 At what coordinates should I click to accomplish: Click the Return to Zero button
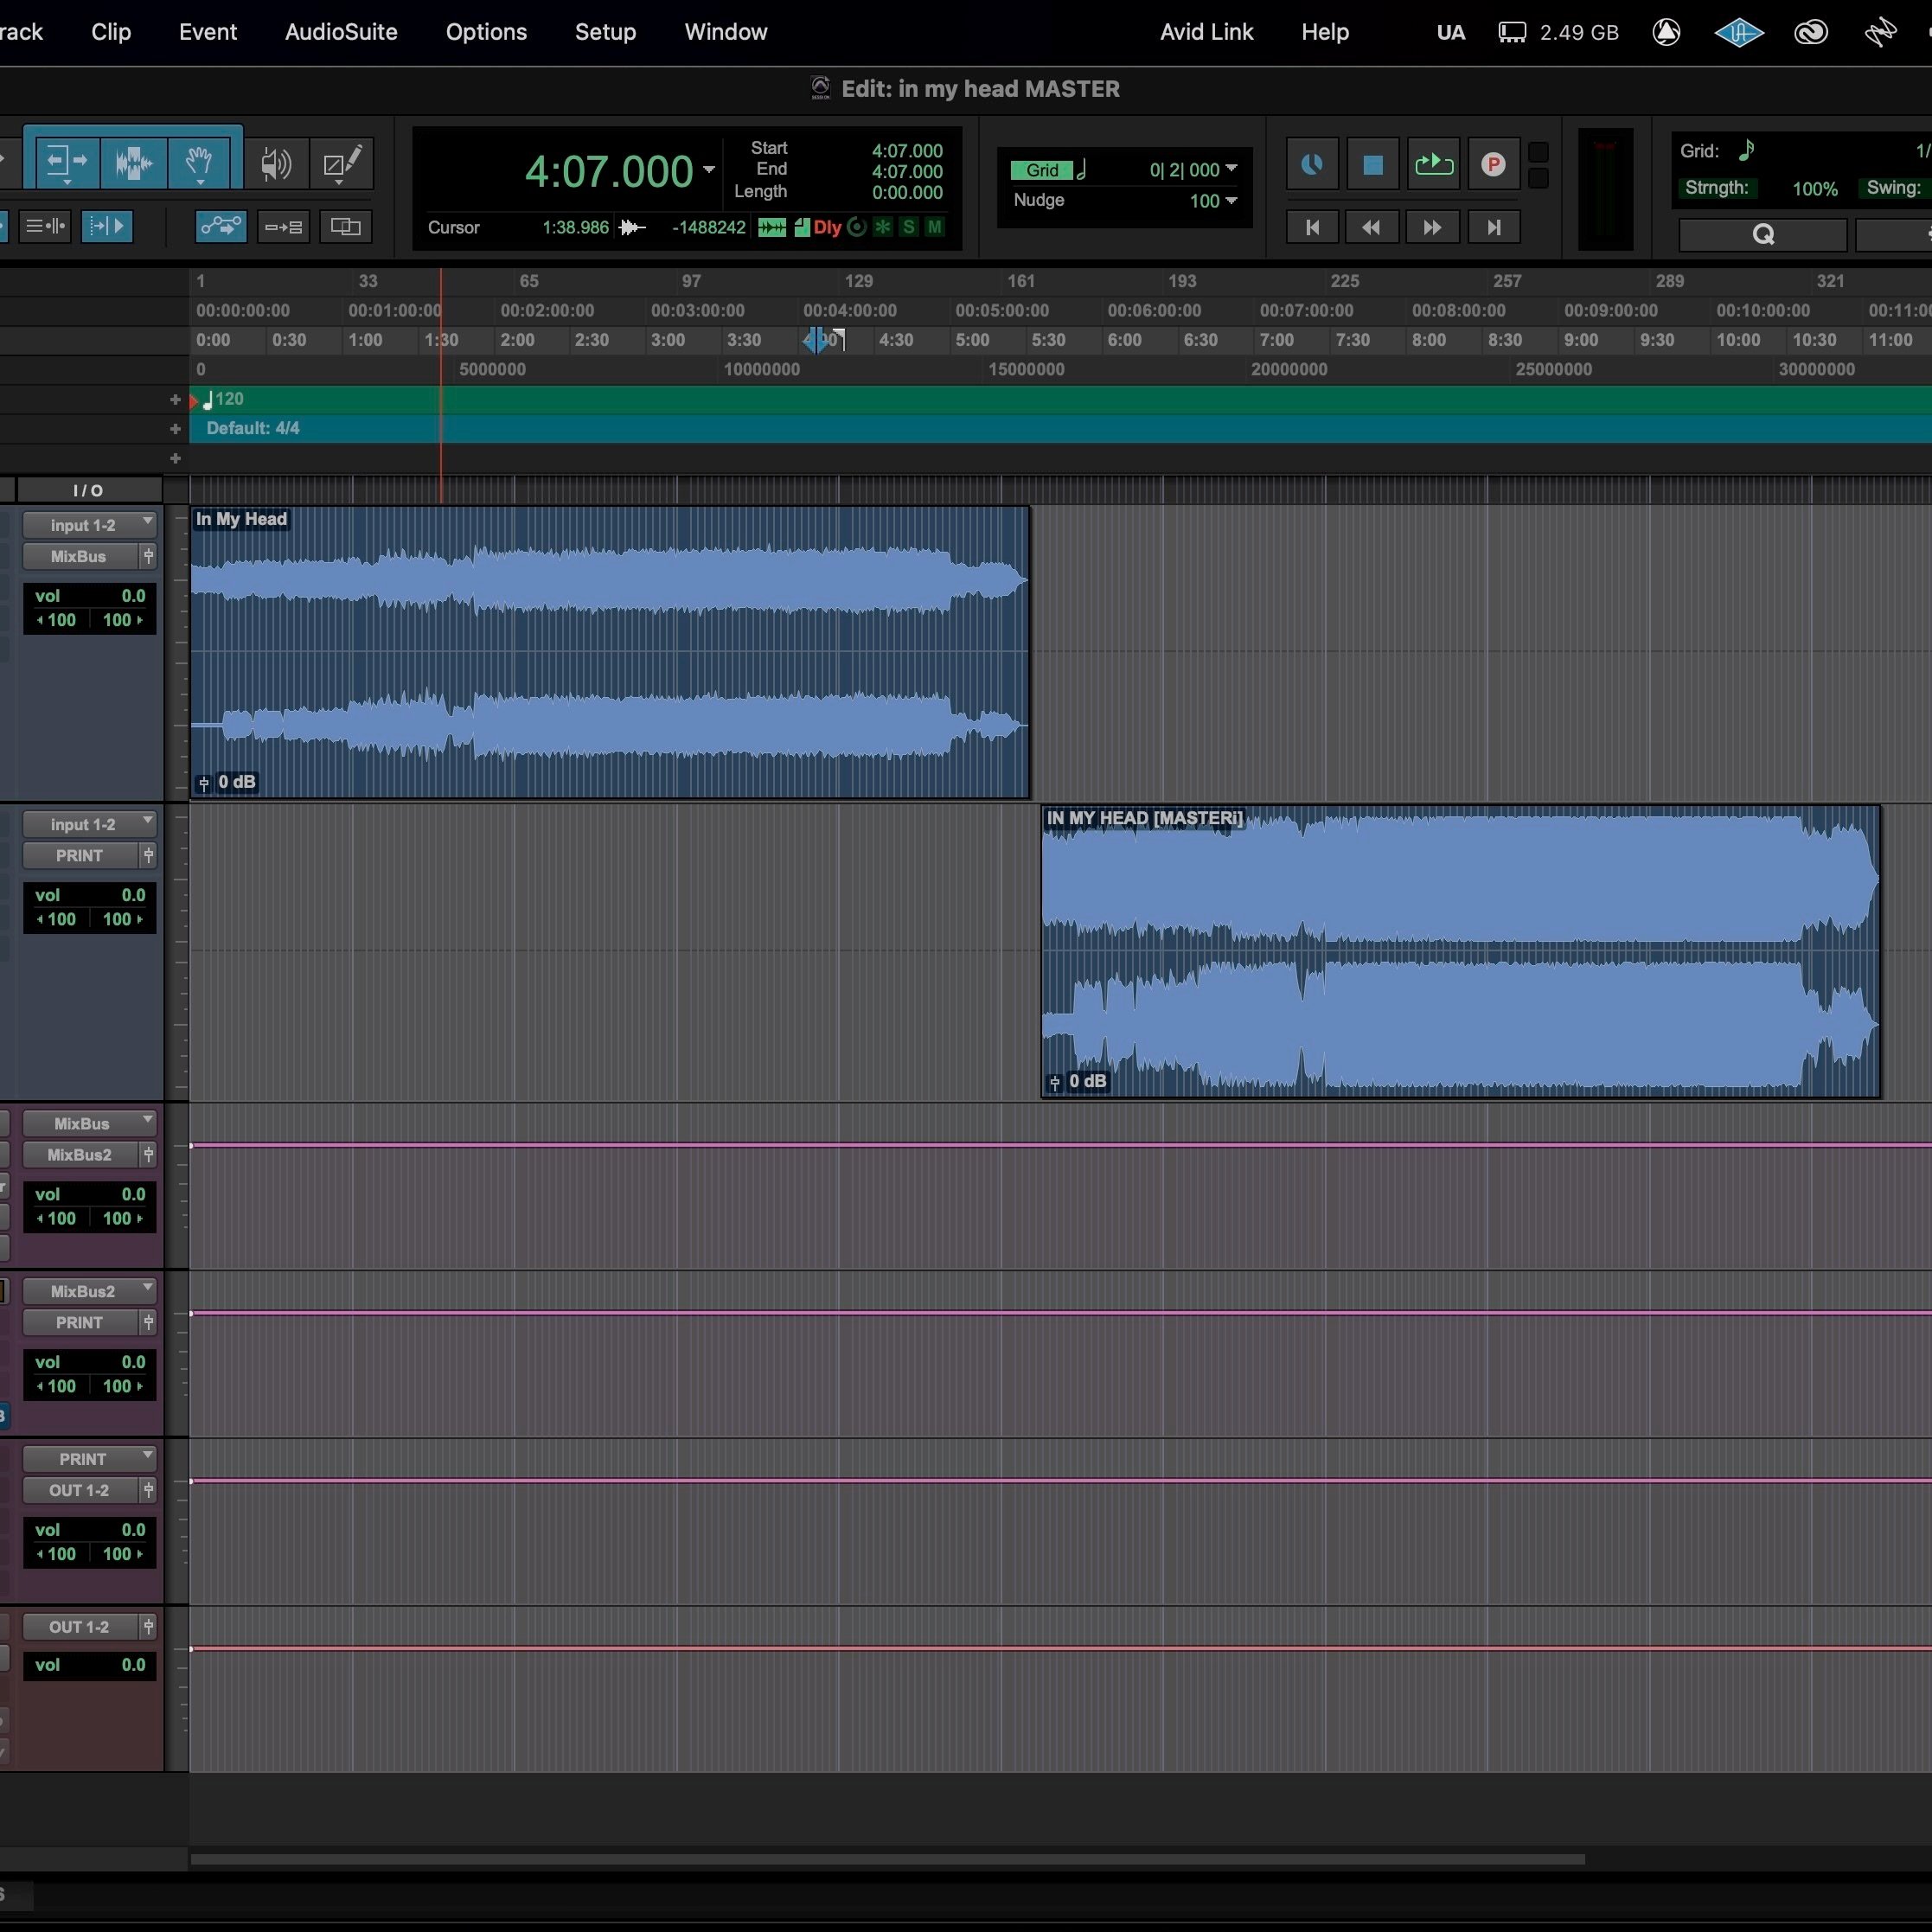click(1312, 228)
